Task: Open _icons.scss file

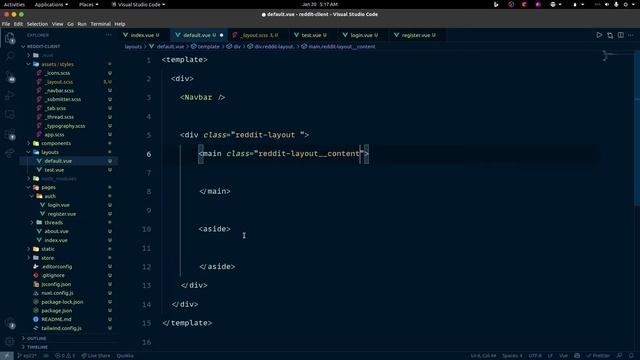Action: coord(57,73)
